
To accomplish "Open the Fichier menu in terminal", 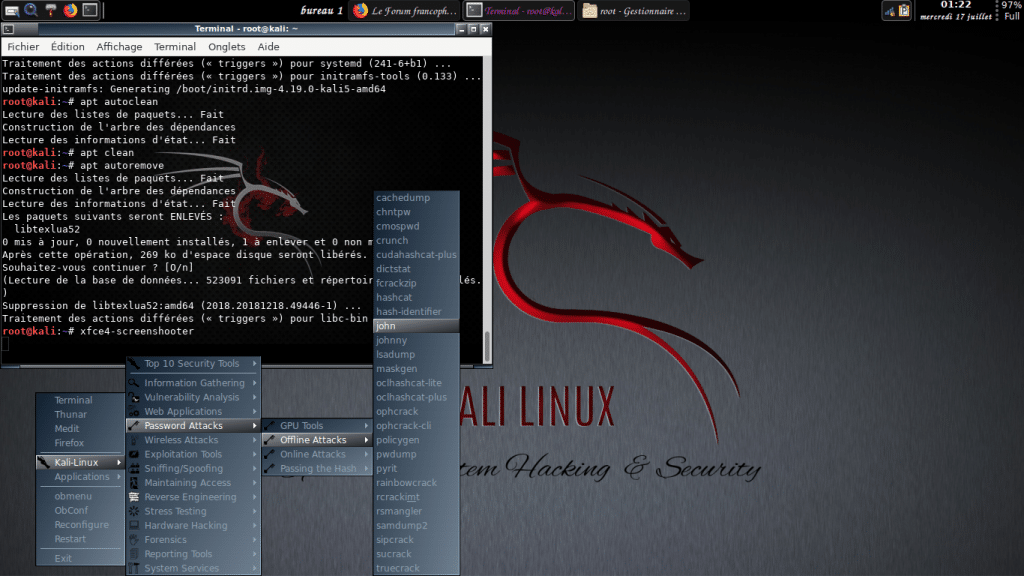I will [x=23, y=47].
